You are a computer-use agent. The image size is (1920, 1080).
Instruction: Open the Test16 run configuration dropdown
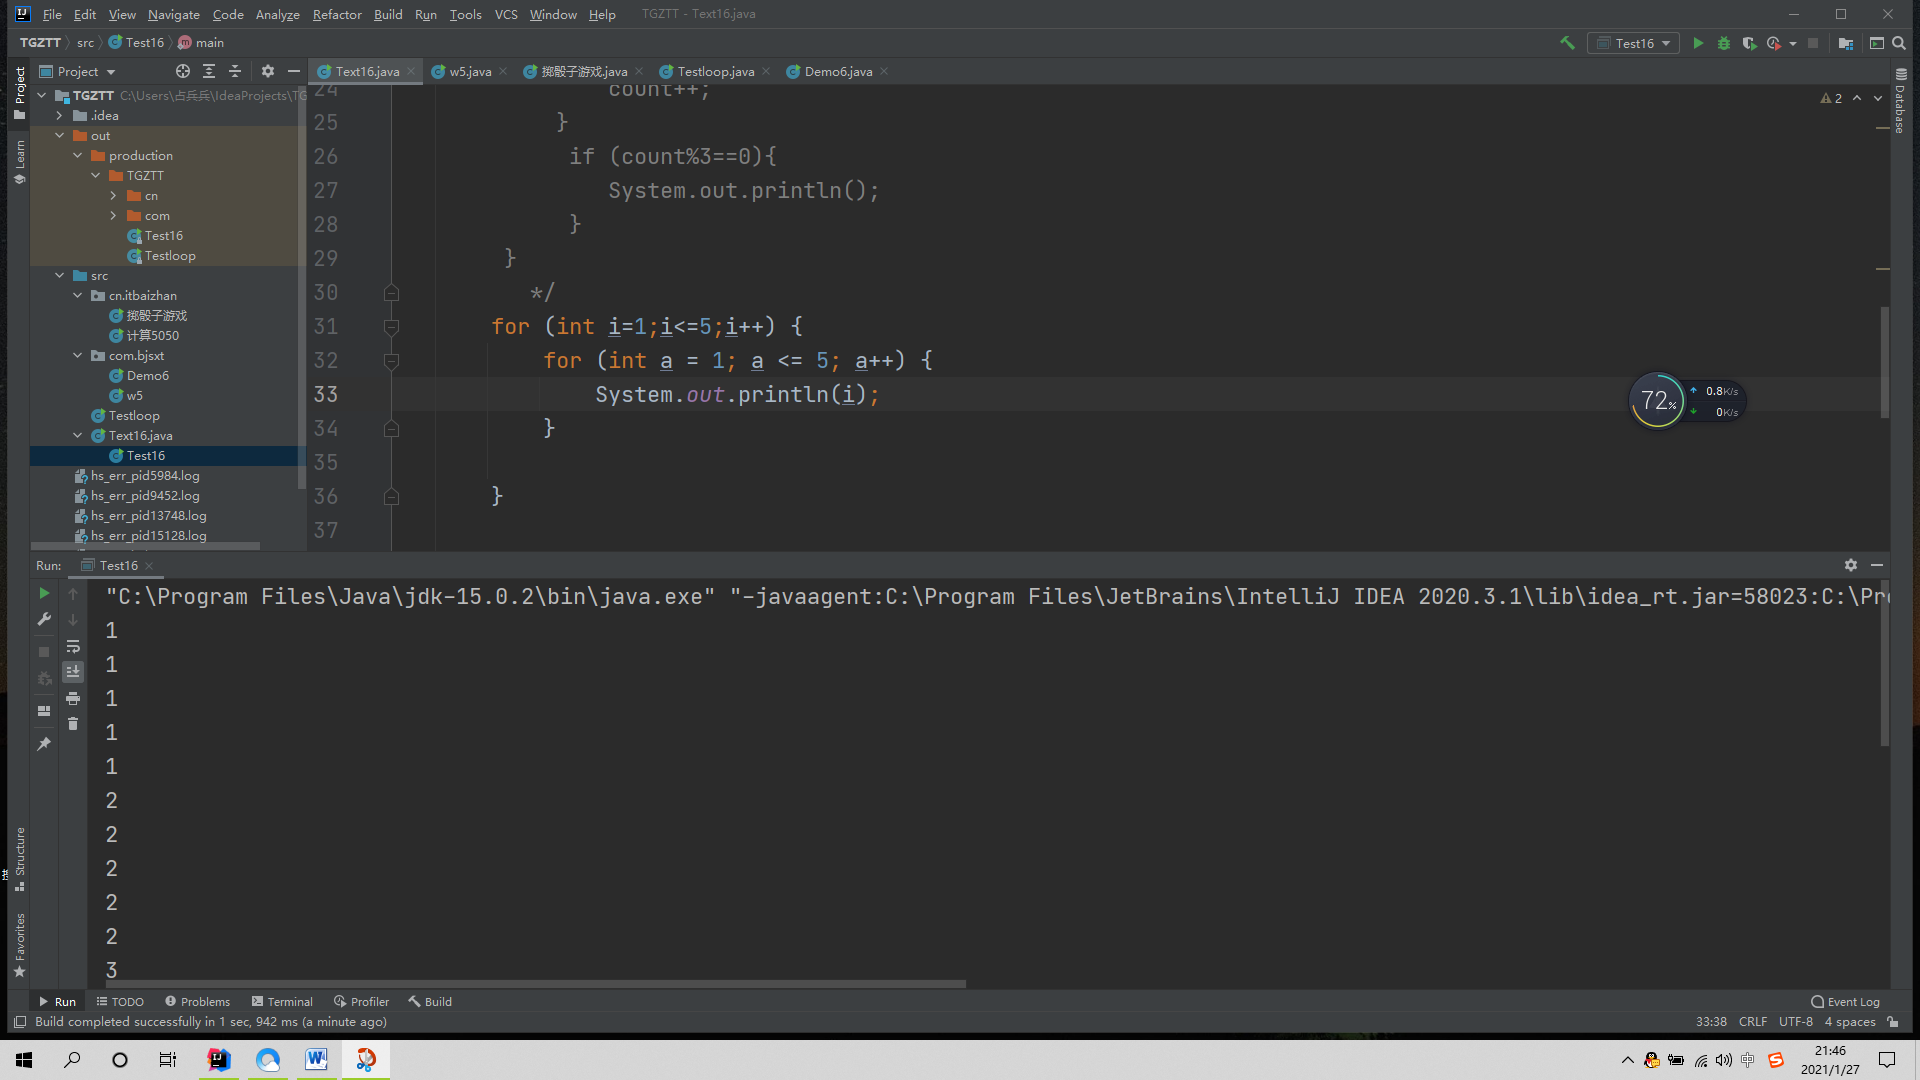(1632, 43)
